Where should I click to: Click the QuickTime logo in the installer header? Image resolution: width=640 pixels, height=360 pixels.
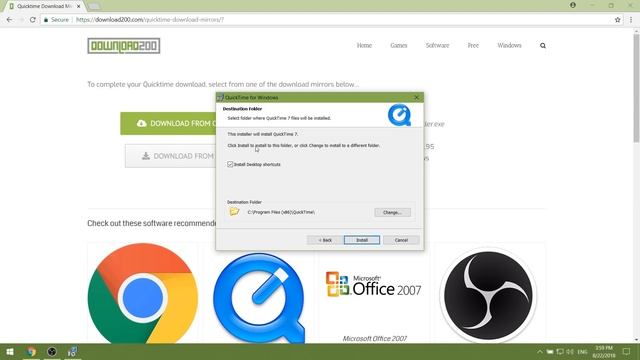(399, 115)
